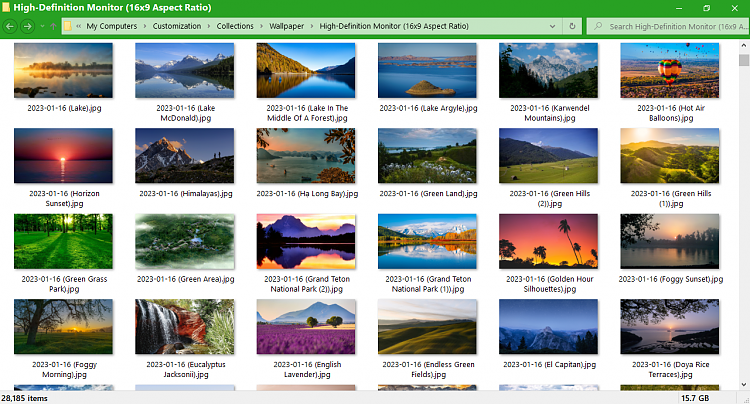The width and height of the screenshot is (750, 404).
Task: Select Grand Teton National Park (1) thumbnail
Action: click(x=427, y=241)
